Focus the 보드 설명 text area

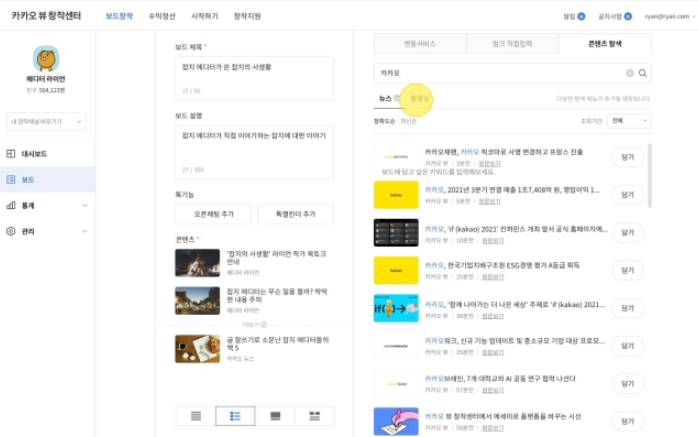coord(254,152)
